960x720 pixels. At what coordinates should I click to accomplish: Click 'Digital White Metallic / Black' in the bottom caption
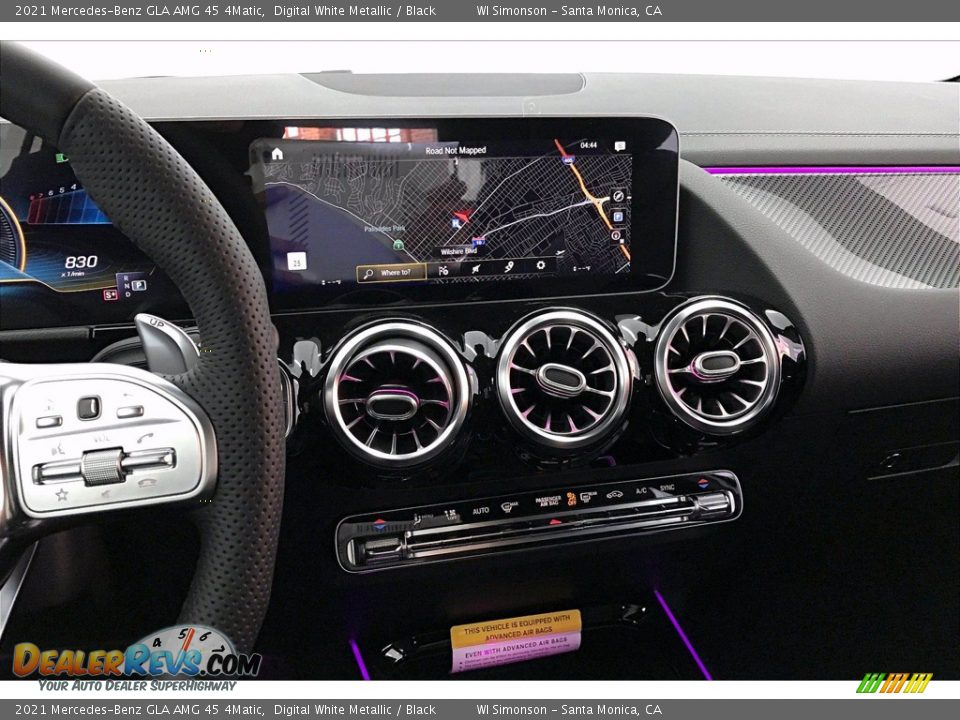354,710
